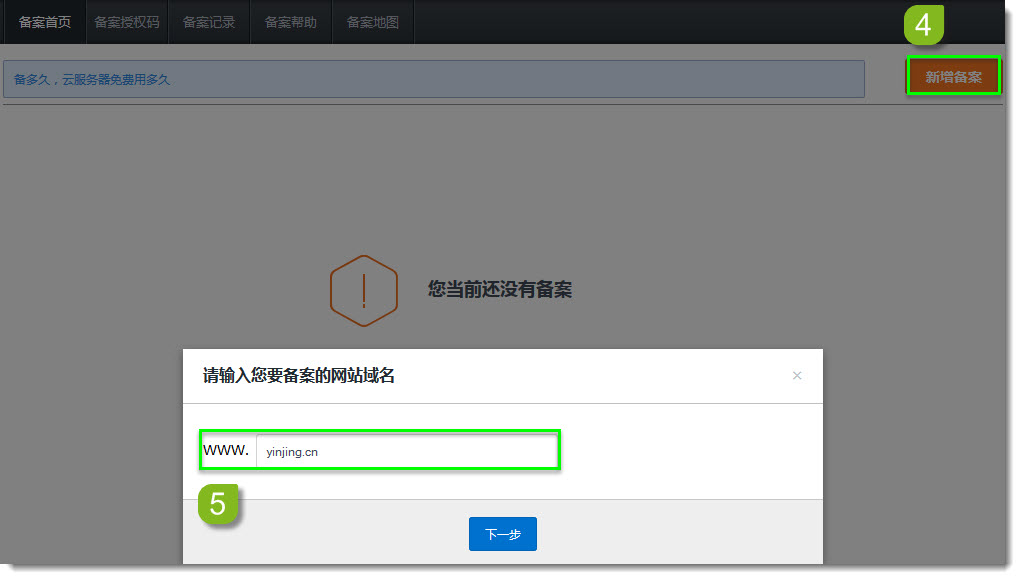Click the gray footer of the dialog

(680, 534)
